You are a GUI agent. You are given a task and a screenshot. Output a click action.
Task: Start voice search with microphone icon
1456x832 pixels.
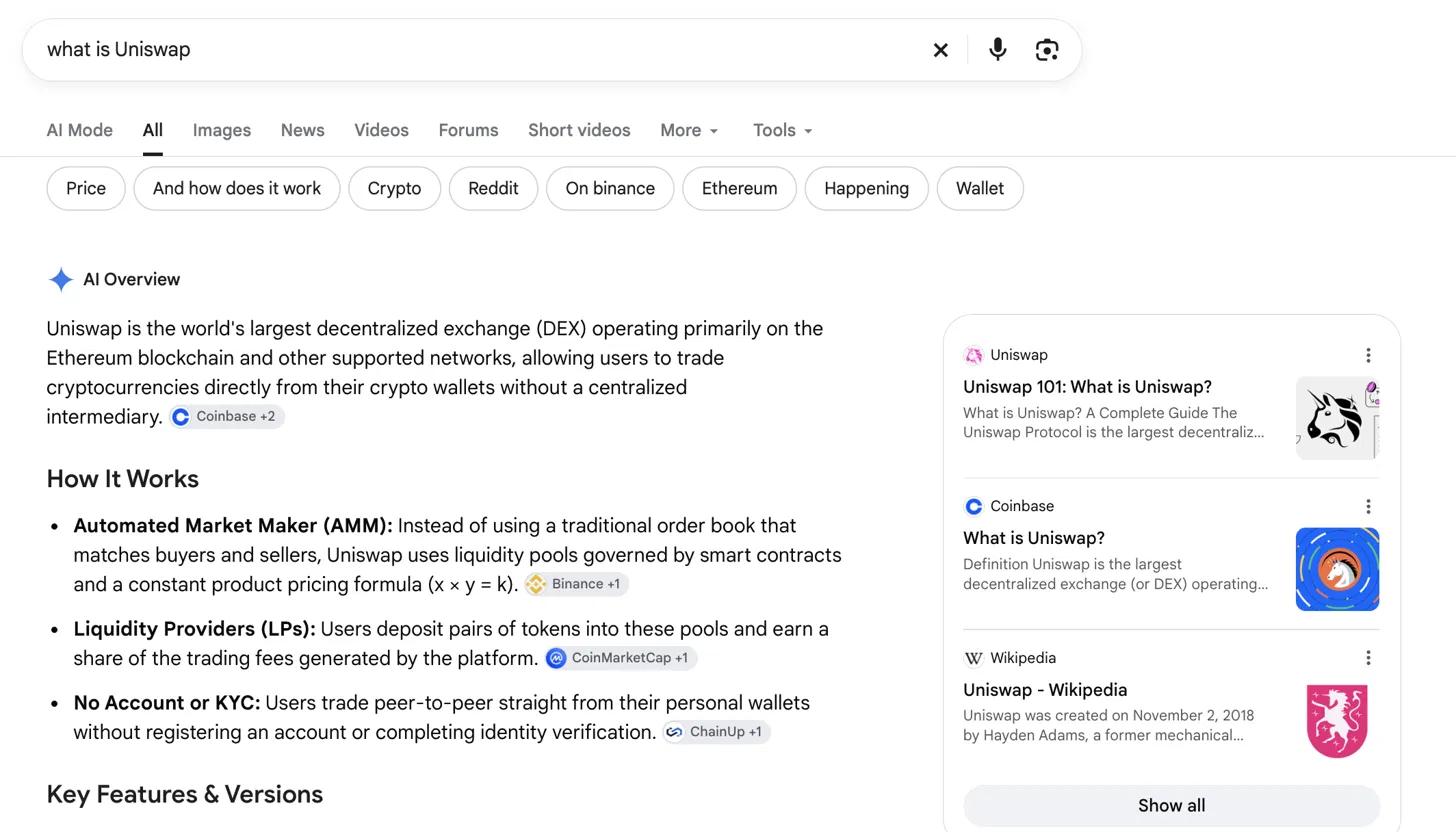click(997, 50)
